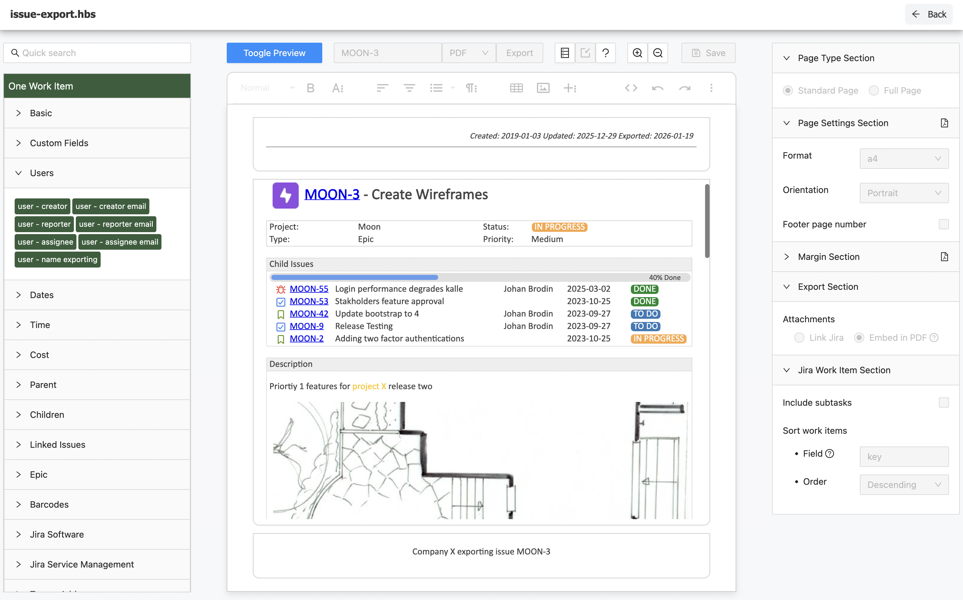Insert the 'user - name exporting' tag
963x600 pixels.
tap(58, 260)
